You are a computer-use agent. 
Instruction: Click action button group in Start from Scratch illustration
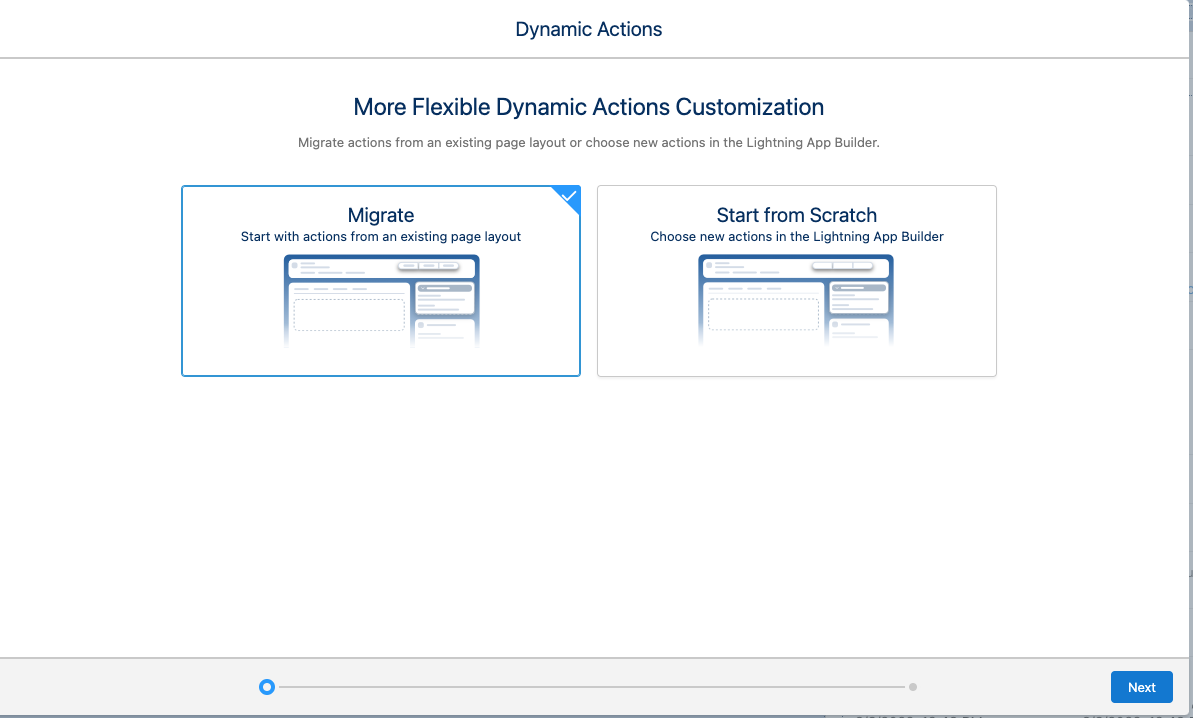(x=843, y=266)
